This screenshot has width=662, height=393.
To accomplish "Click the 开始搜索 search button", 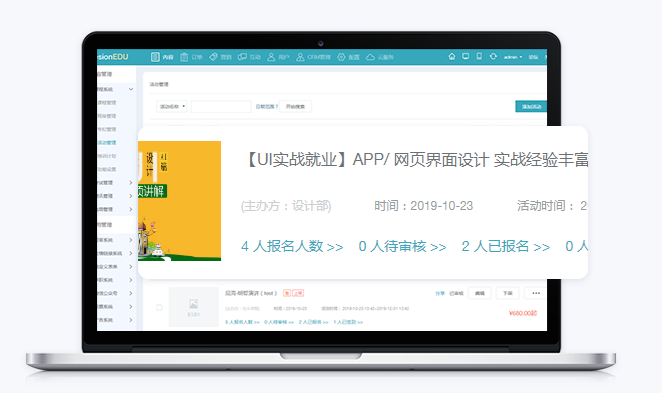I will tap(295, 106).
